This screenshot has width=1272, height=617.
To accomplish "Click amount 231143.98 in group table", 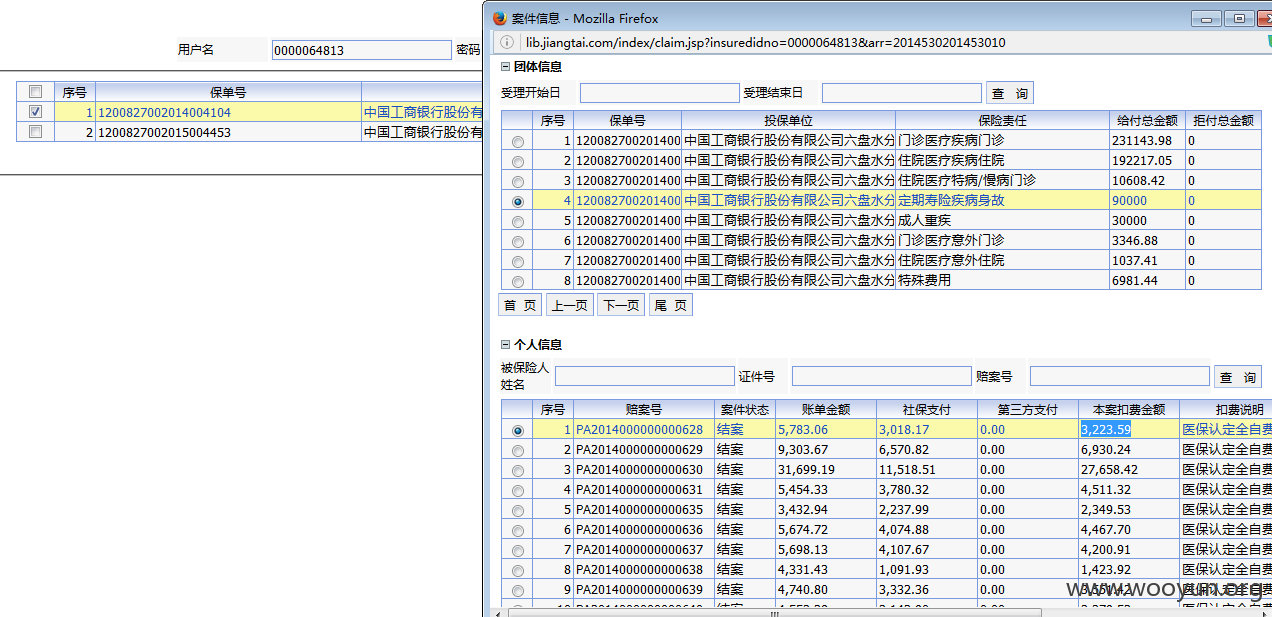I will (1141, 141).
